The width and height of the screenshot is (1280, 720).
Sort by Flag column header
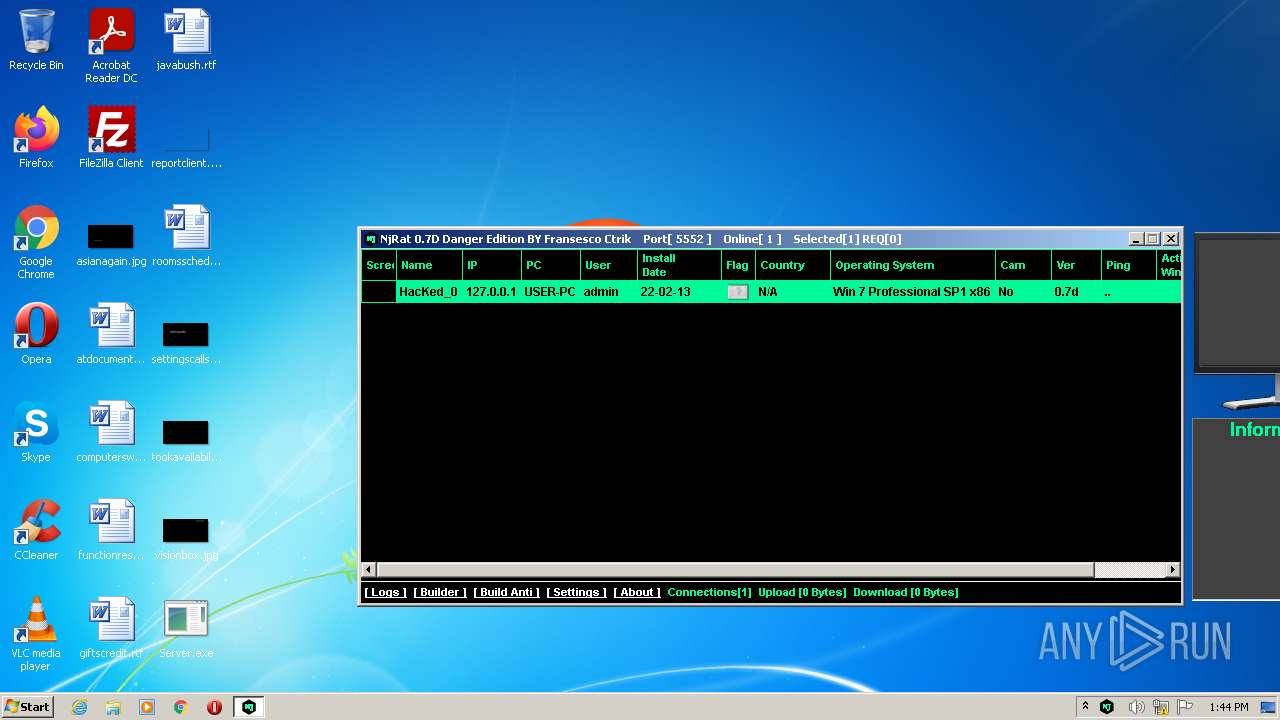pyautogui.click(x=738, y=265)
